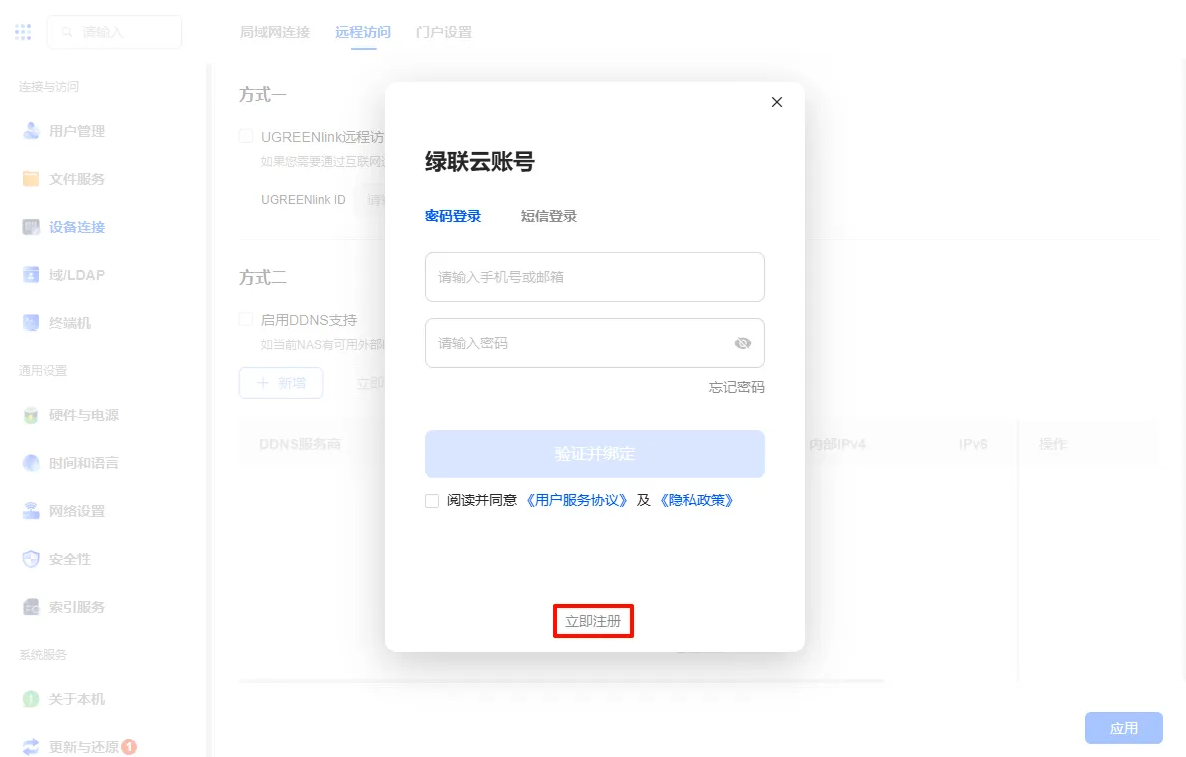Open the 门户设置 tab
This screenshot has height=757, width=1186.
point(444,32)
